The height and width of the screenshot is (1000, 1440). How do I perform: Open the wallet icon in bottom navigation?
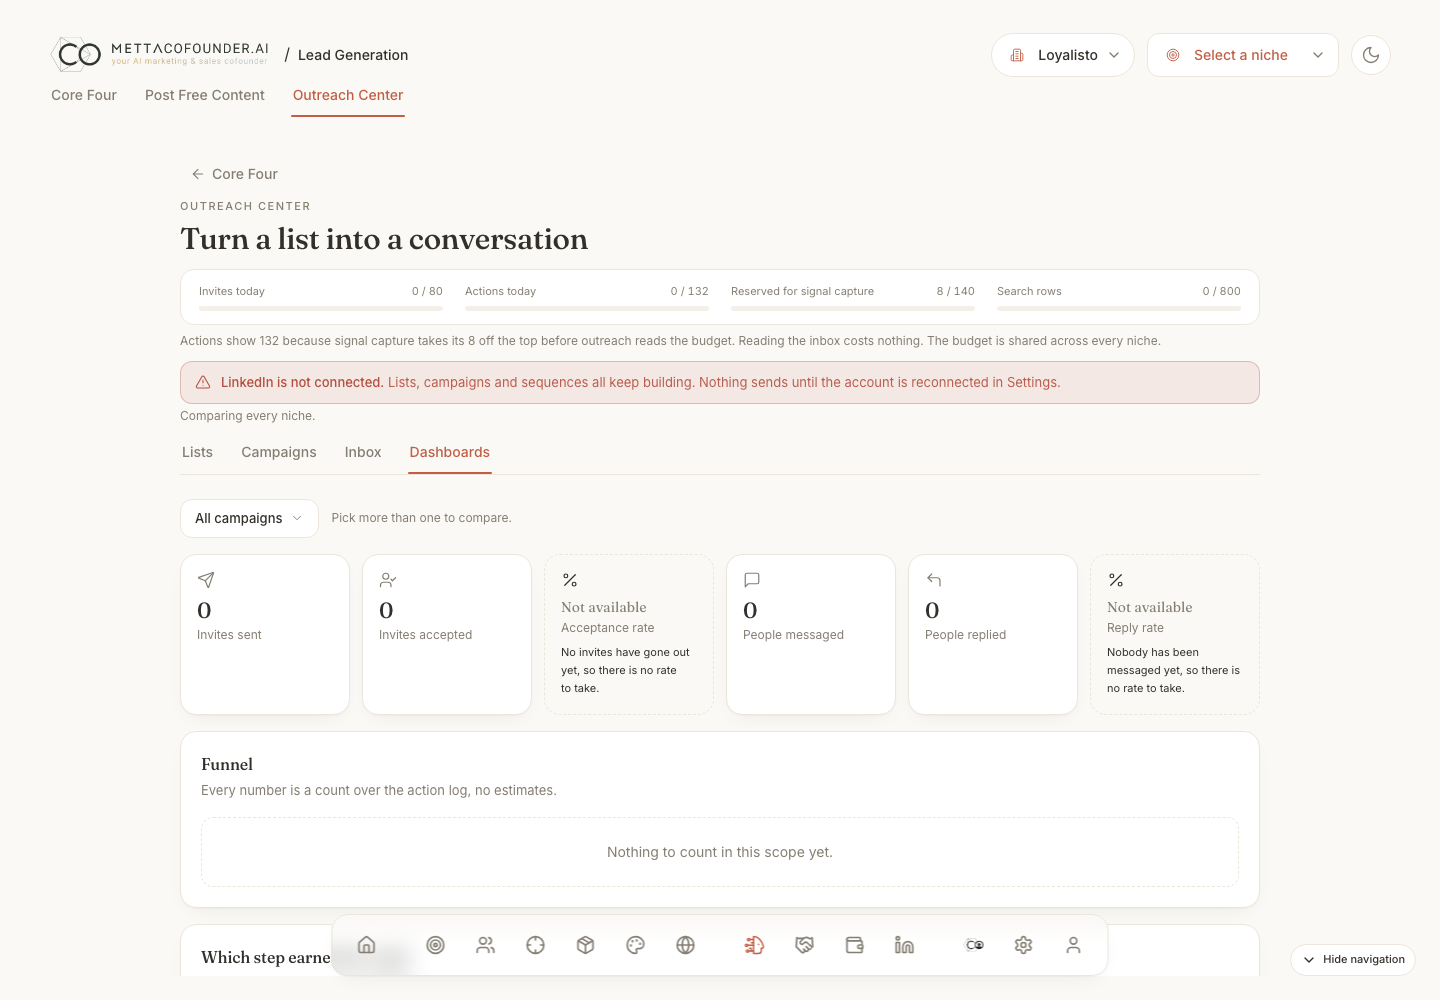coord(855,945)
